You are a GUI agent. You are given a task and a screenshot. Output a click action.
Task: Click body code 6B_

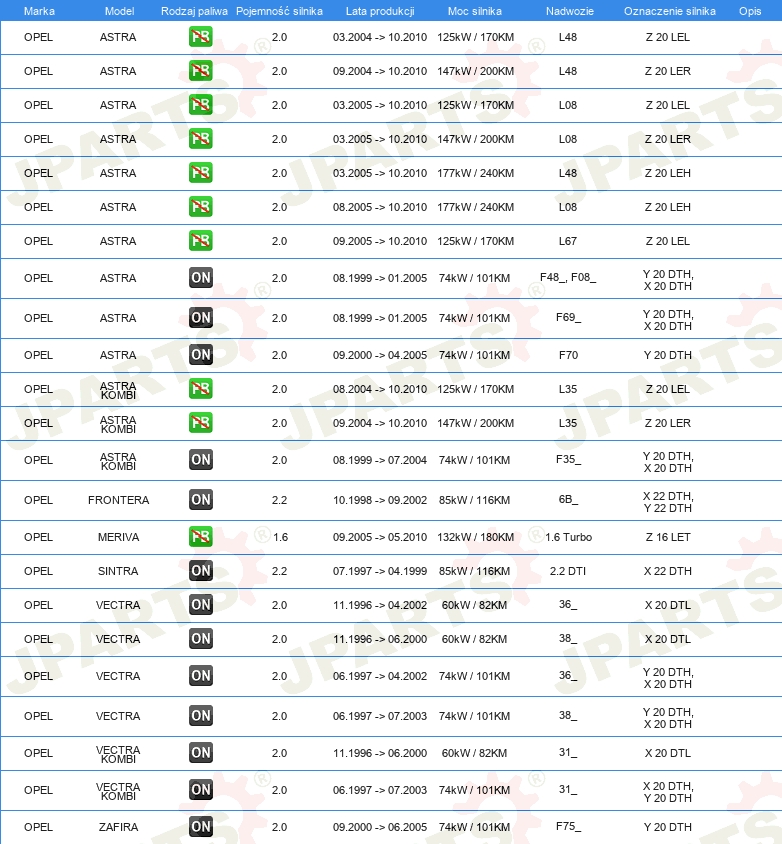pos(568,500)
